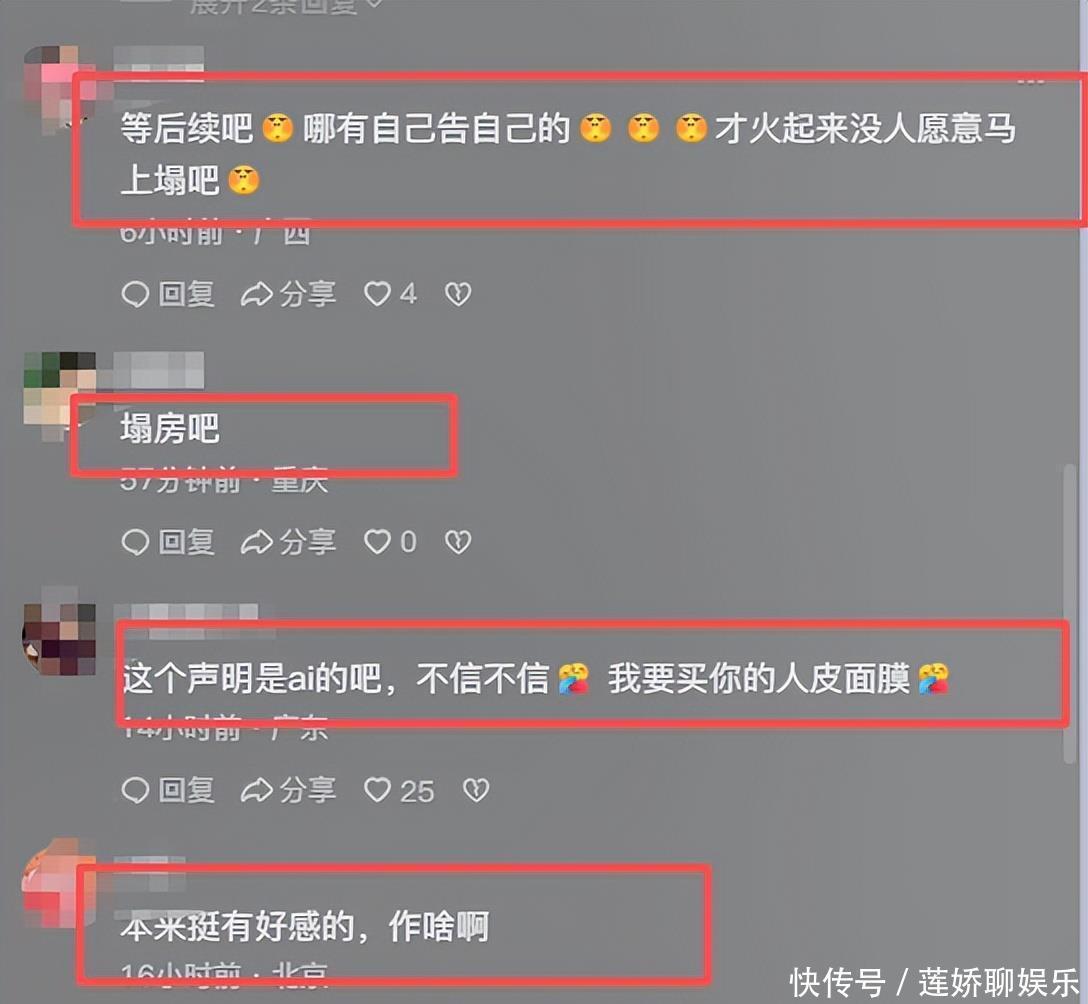
Task: Like the comment with 4 likes
Action: pos(390,294)
